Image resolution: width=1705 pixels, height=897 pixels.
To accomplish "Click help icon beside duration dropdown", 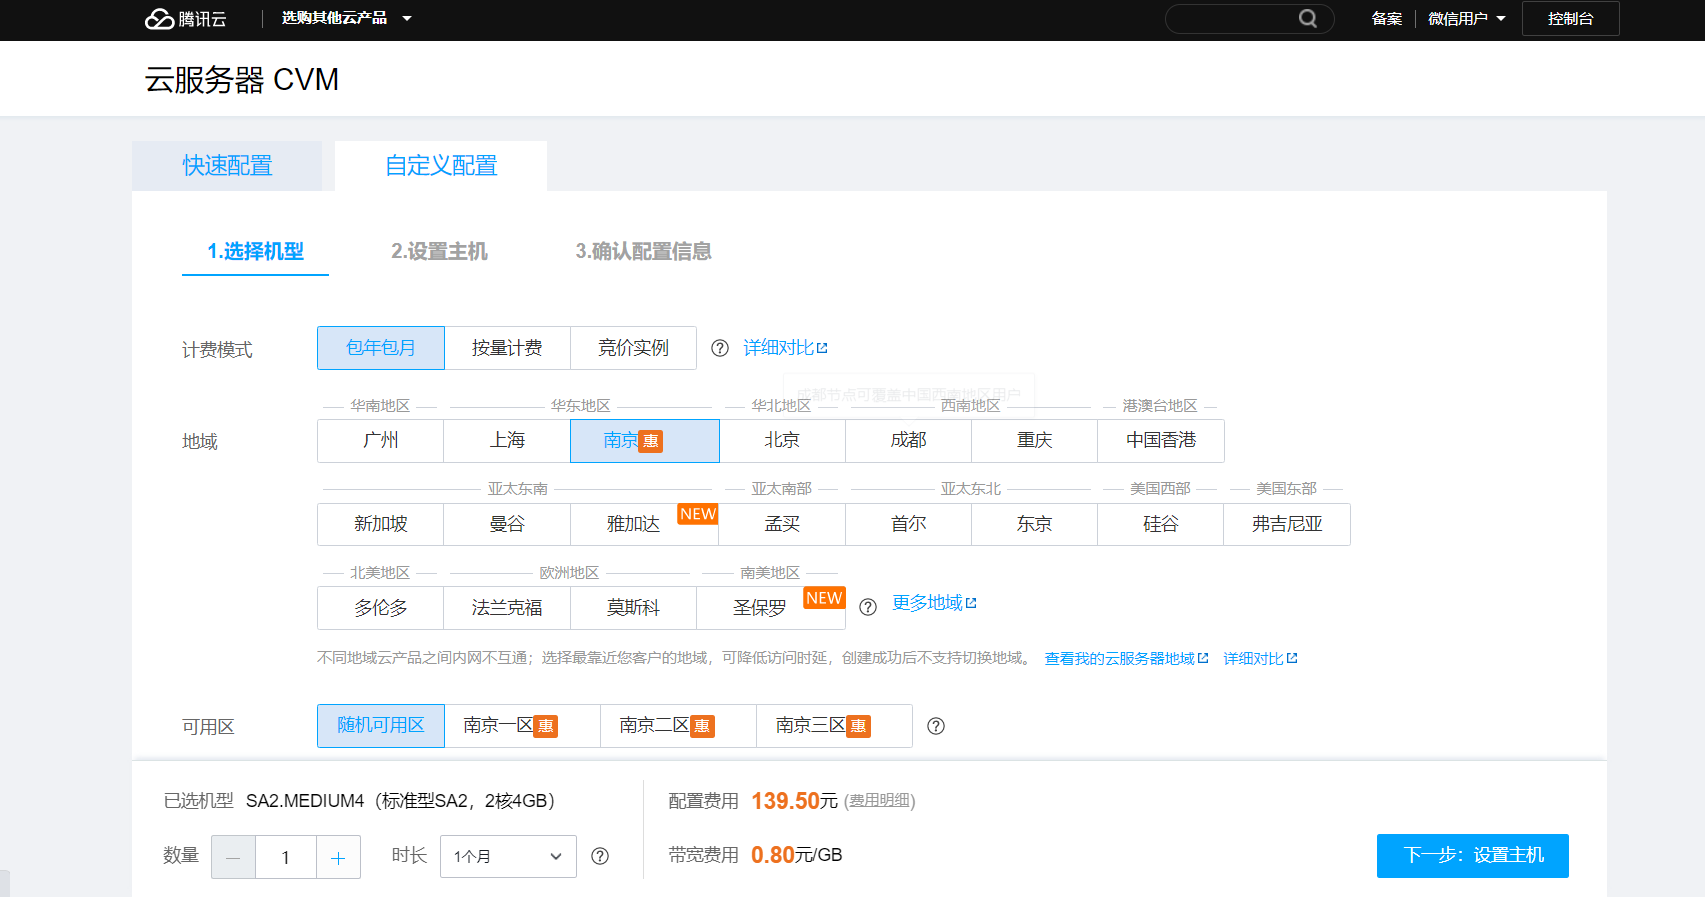I will (x=600, y=856).
